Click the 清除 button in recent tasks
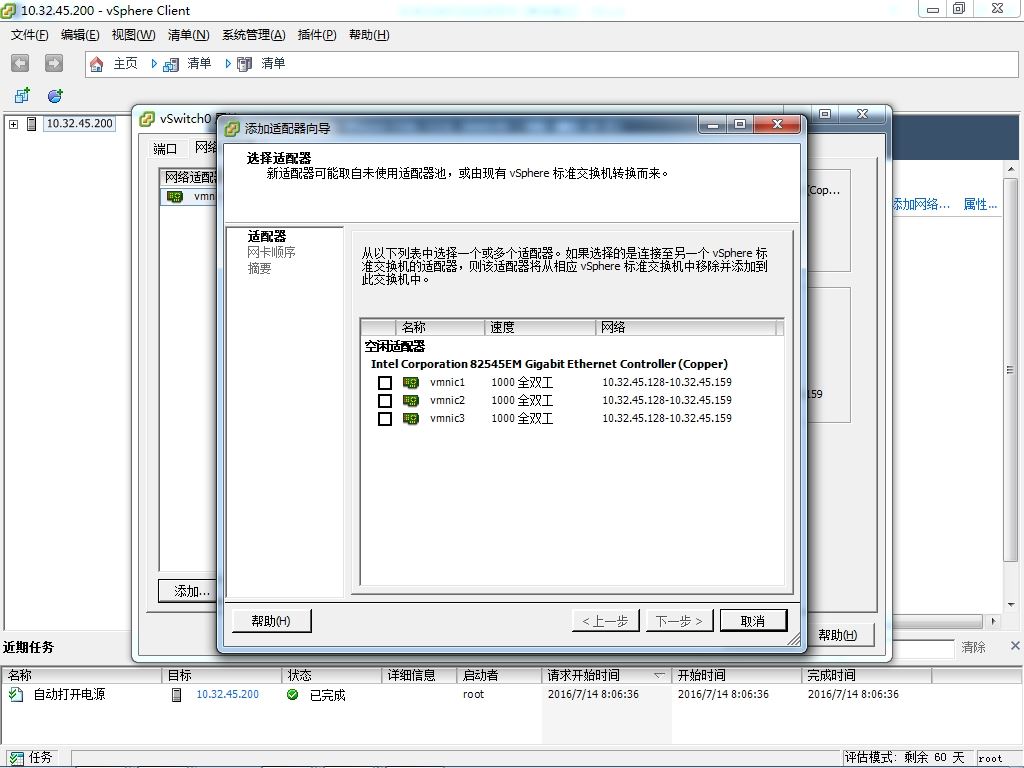The image size is (1024, 768). (973, 647)
